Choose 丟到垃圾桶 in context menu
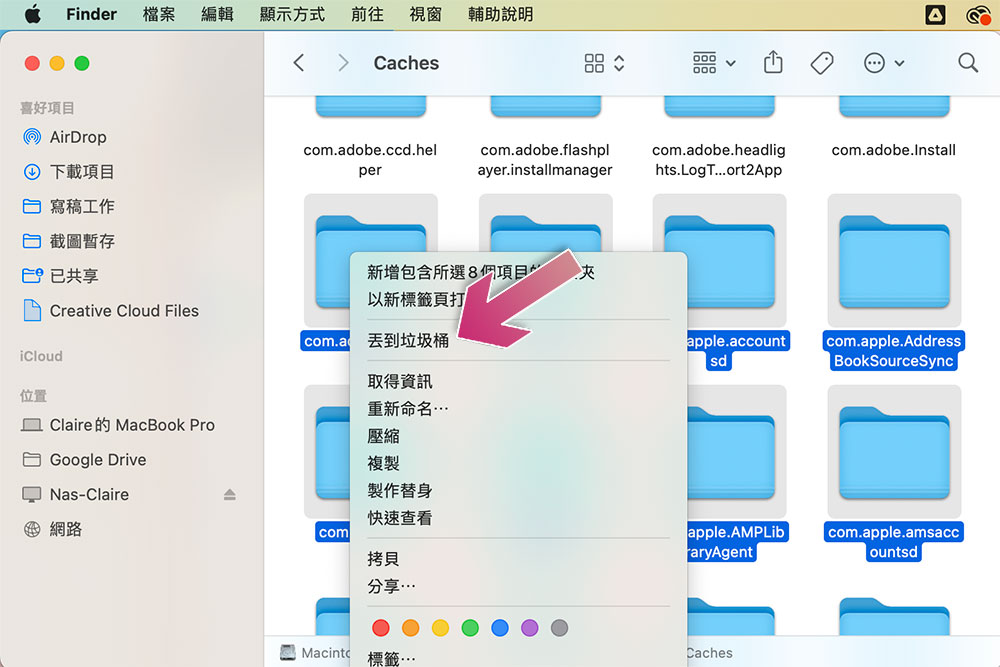Screen dimensions: 1000x667 click(x=408, y=341)
